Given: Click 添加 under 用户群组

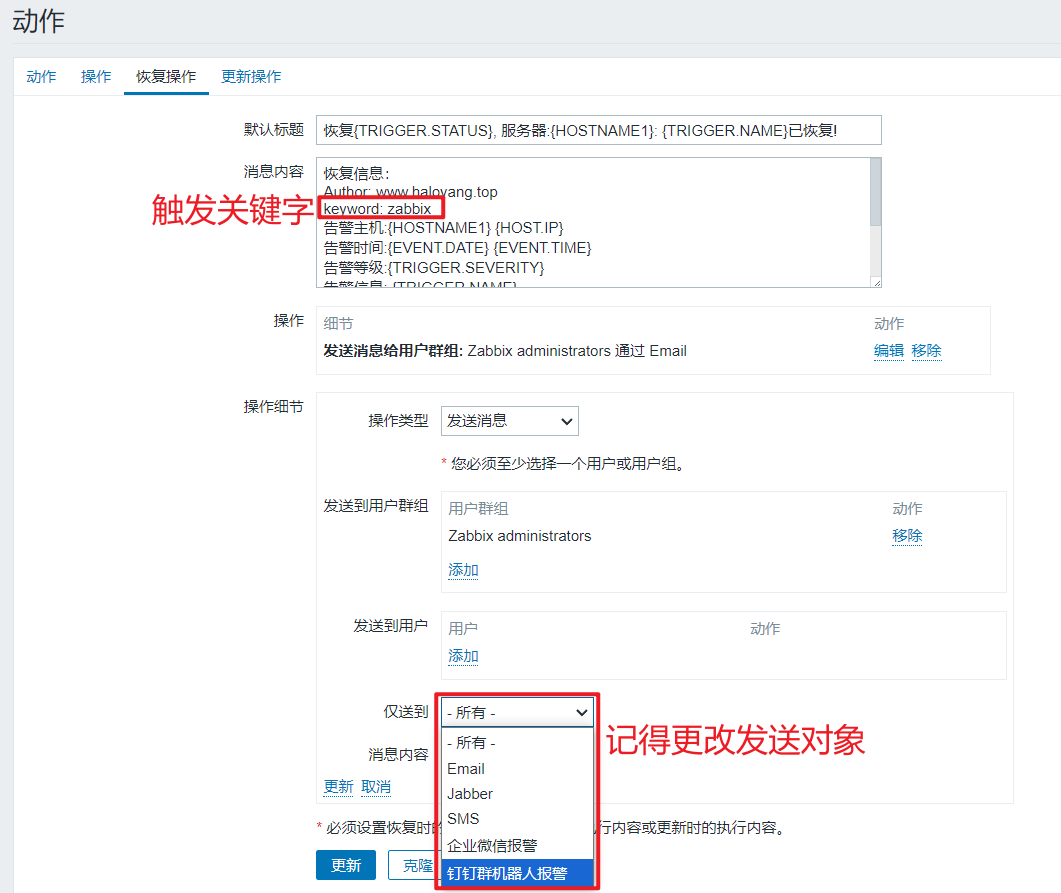Looking at the screenshot, I should [x=463, y=570].
